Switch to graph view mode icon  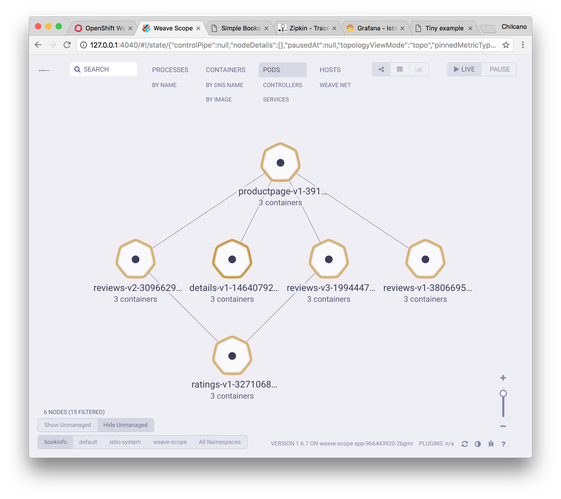click(381, 69)
